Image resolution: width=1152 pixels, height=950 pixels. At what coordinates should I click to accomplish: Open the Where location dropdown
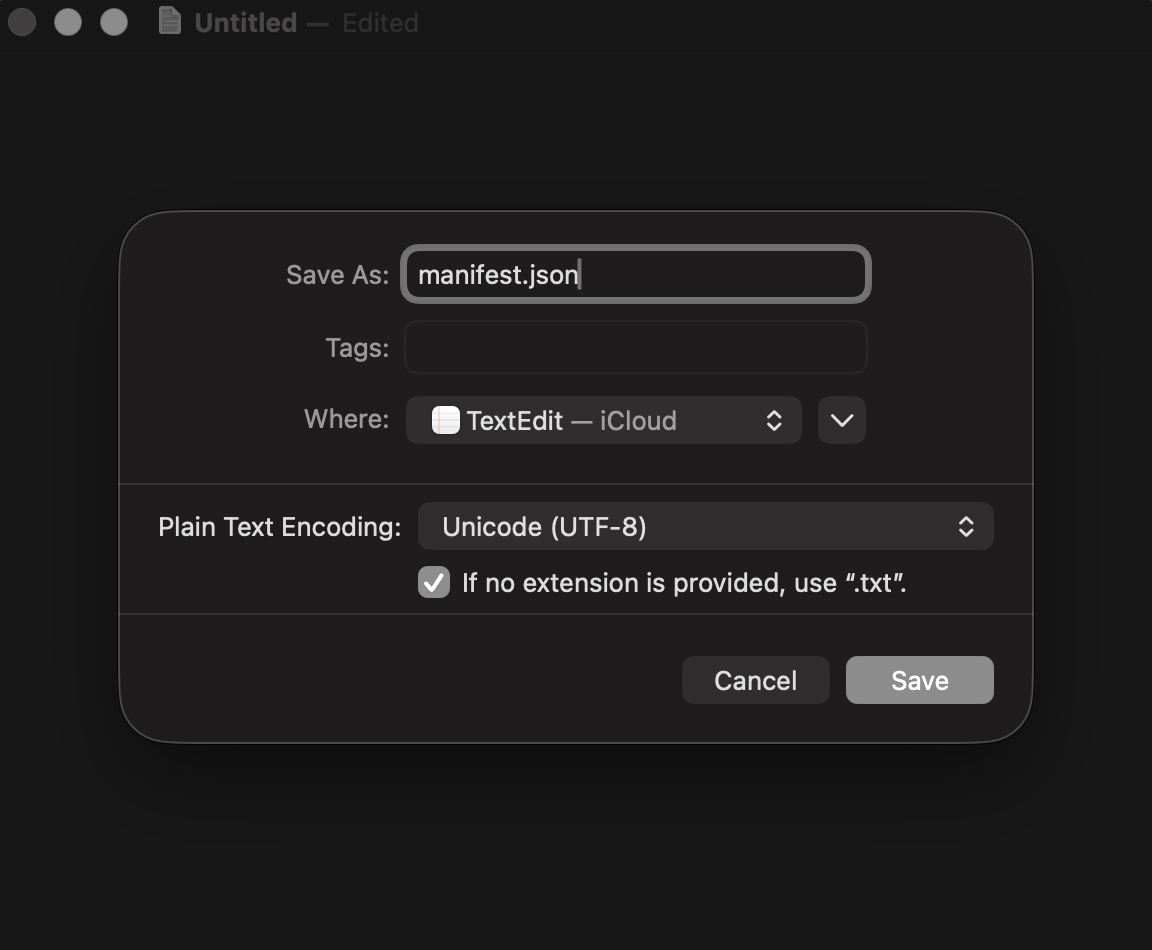[x=603, y=420]
